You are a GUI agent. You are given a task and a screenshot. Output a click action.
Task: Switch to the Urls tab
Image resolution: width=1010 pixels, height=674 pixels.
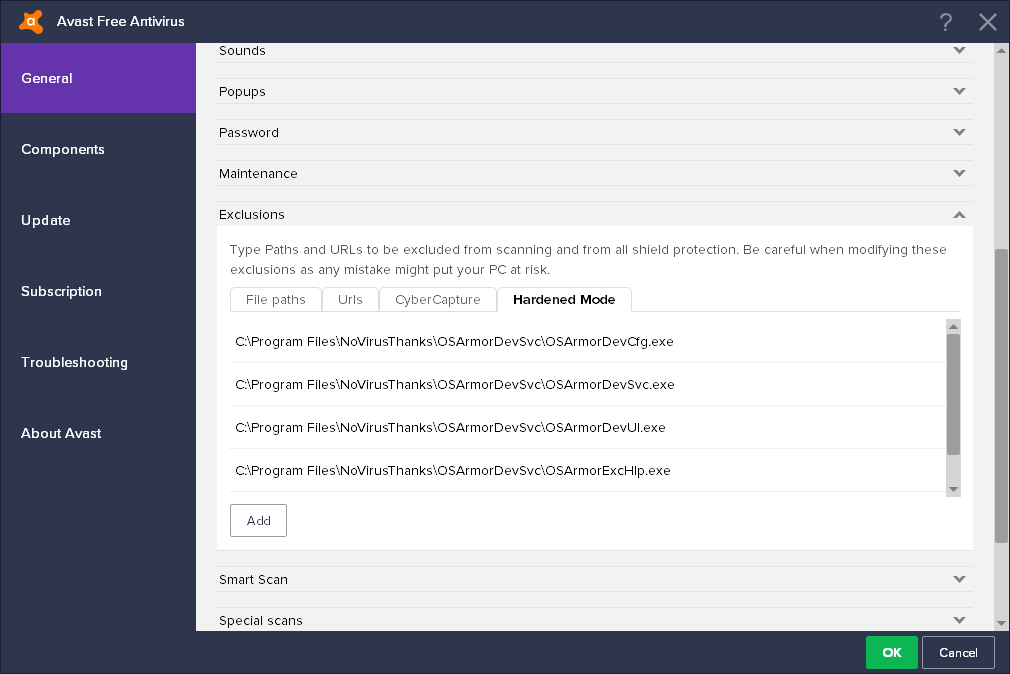click(x=350, y=300)
